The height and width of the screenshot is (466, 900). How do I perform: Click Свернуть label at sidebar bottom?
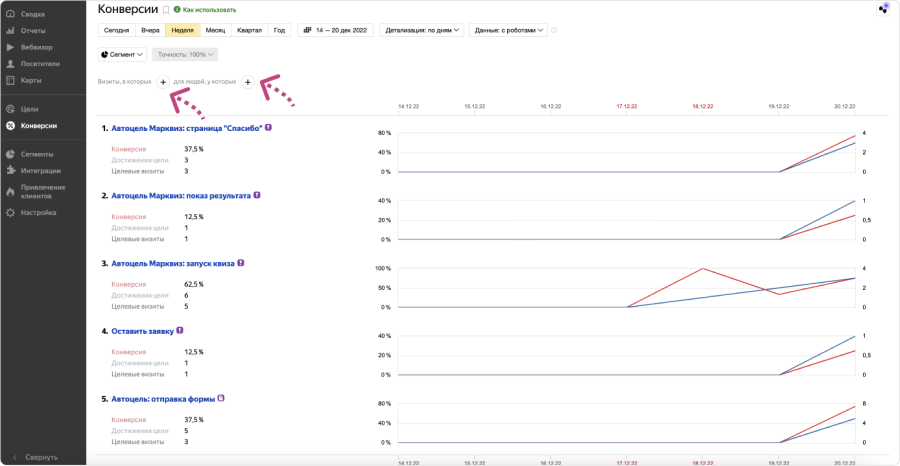pos(42,457)
